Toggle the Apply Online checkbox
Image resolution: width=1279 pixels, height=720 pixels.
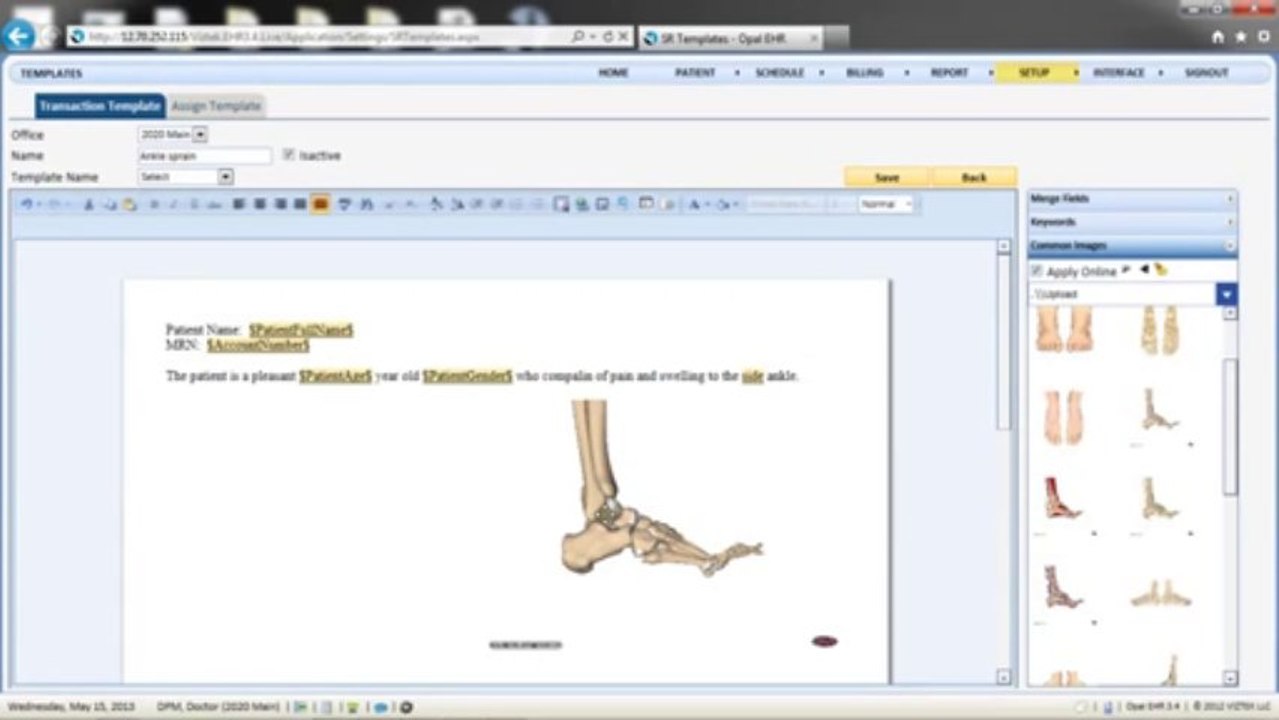1036,271
